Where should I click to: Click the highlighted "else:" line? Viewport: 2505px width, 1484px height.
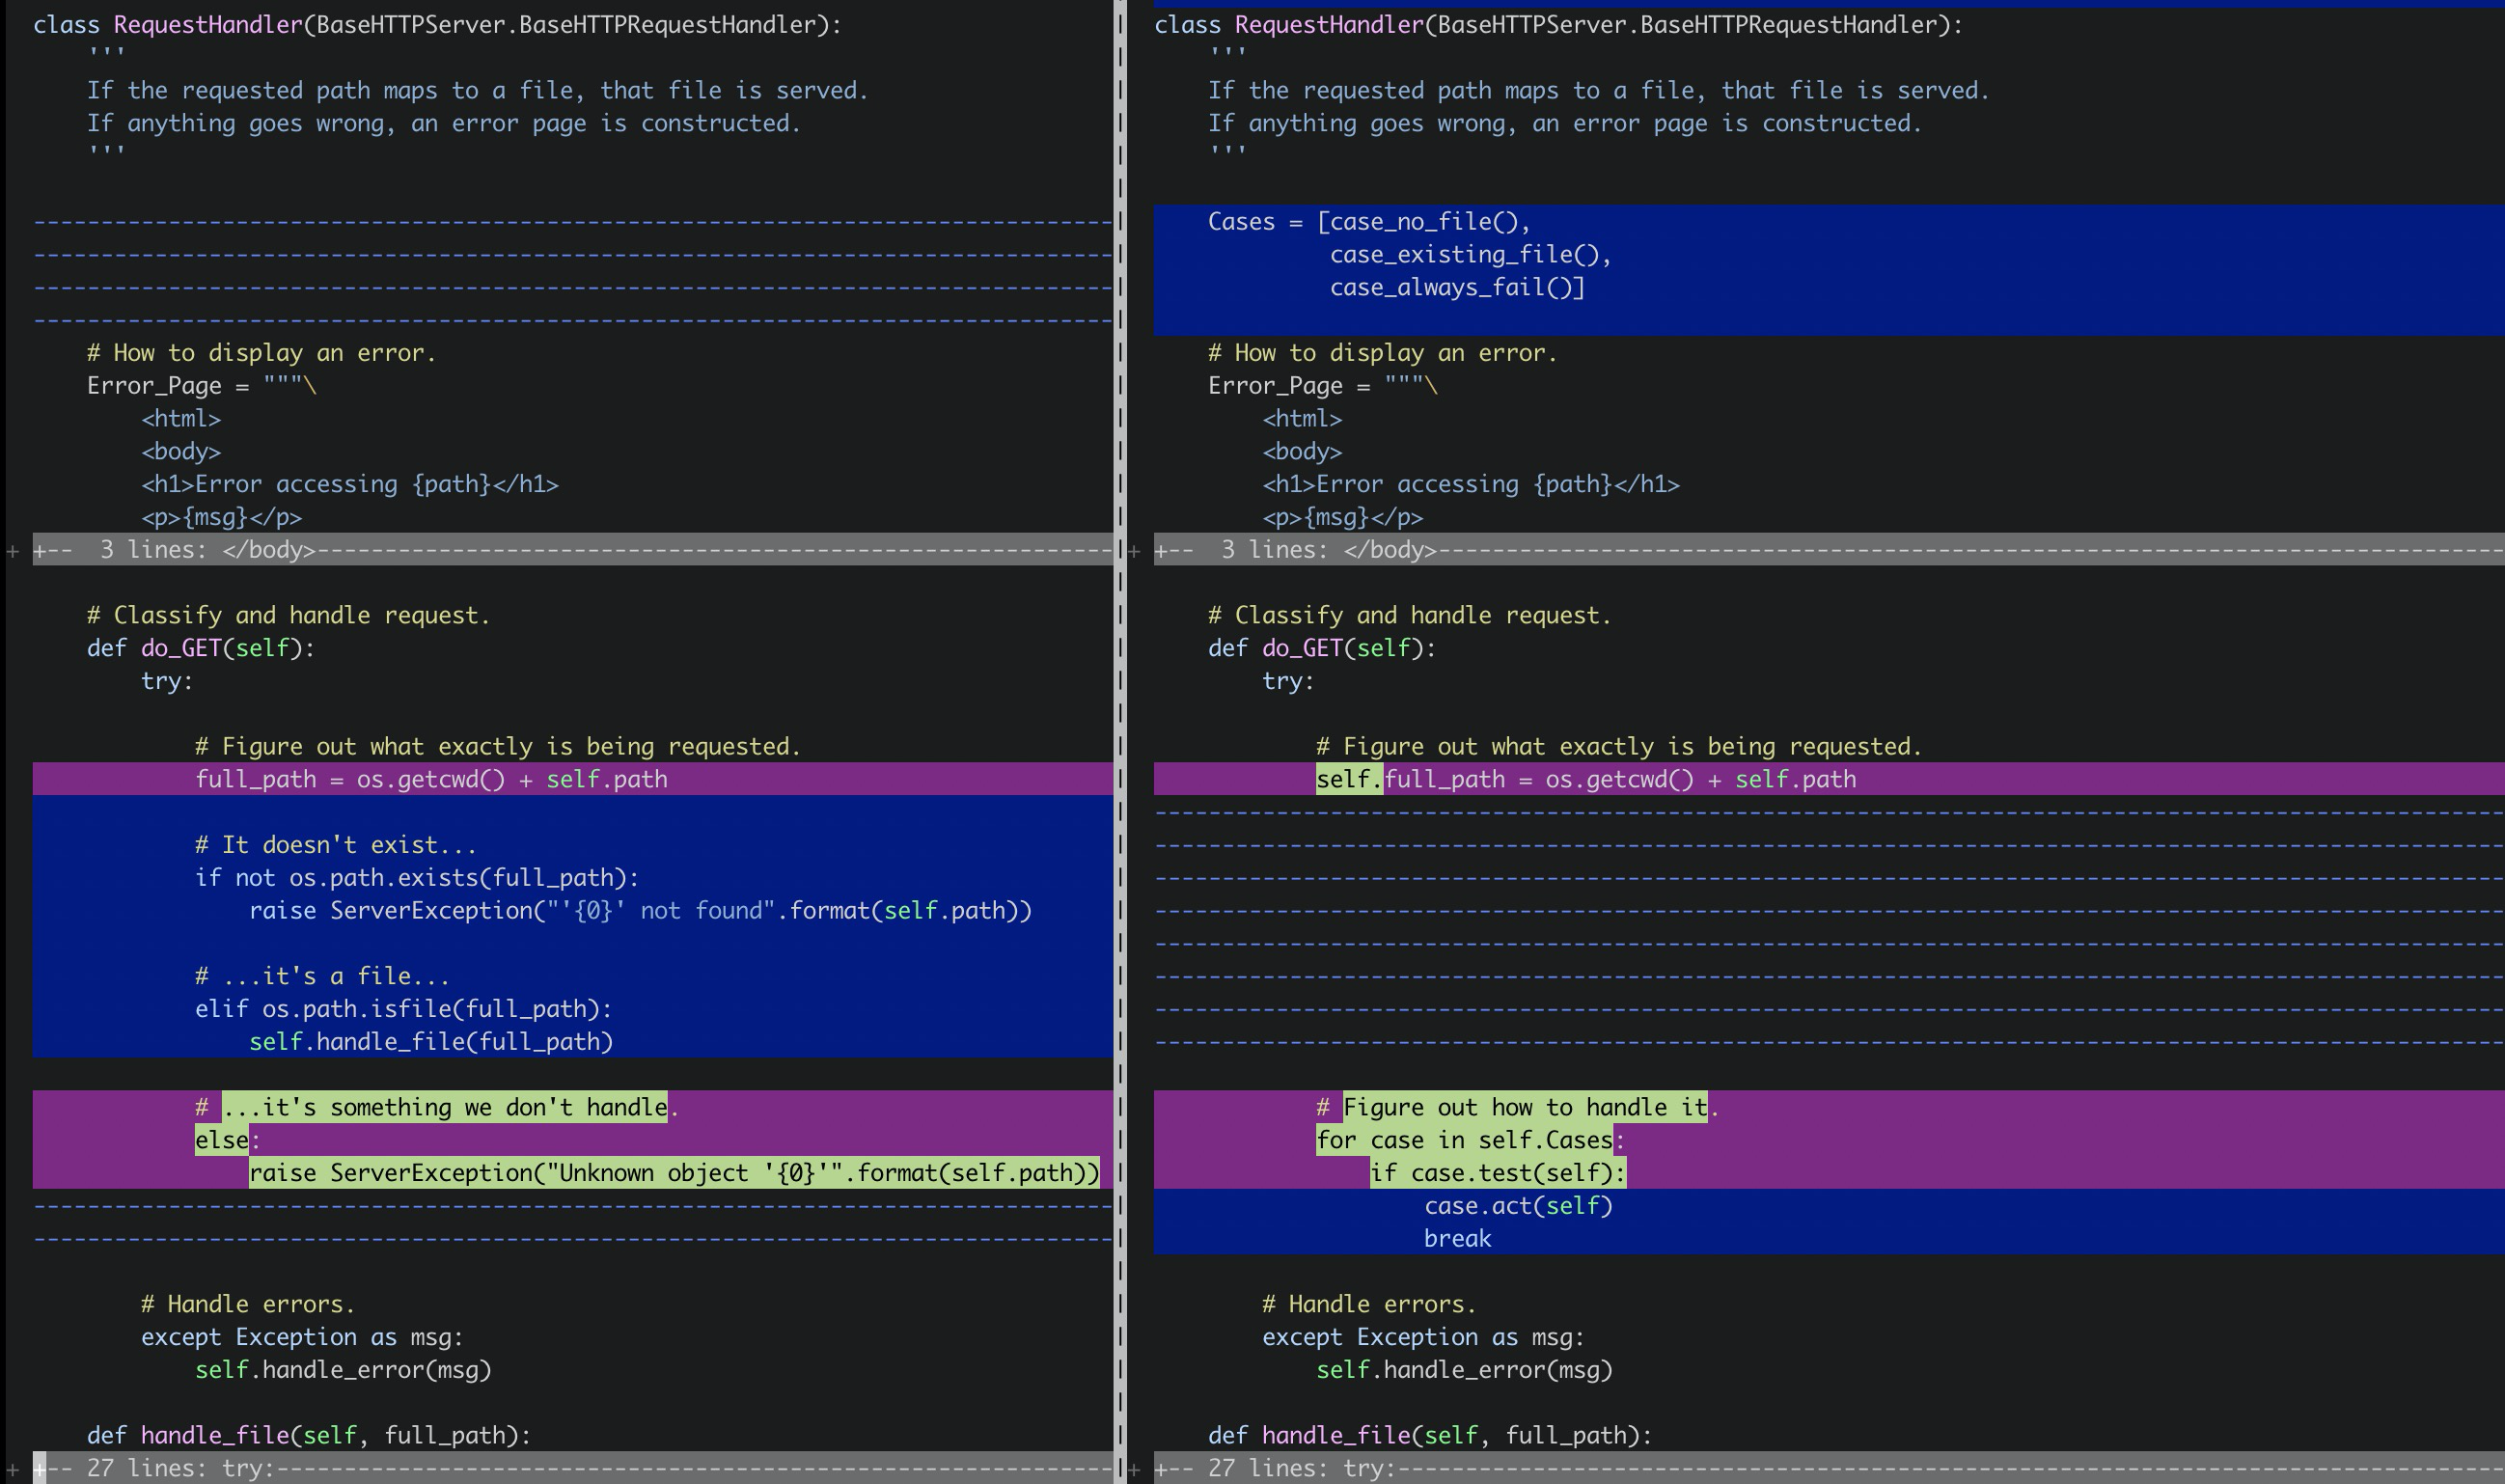[x=227, y=1139]
